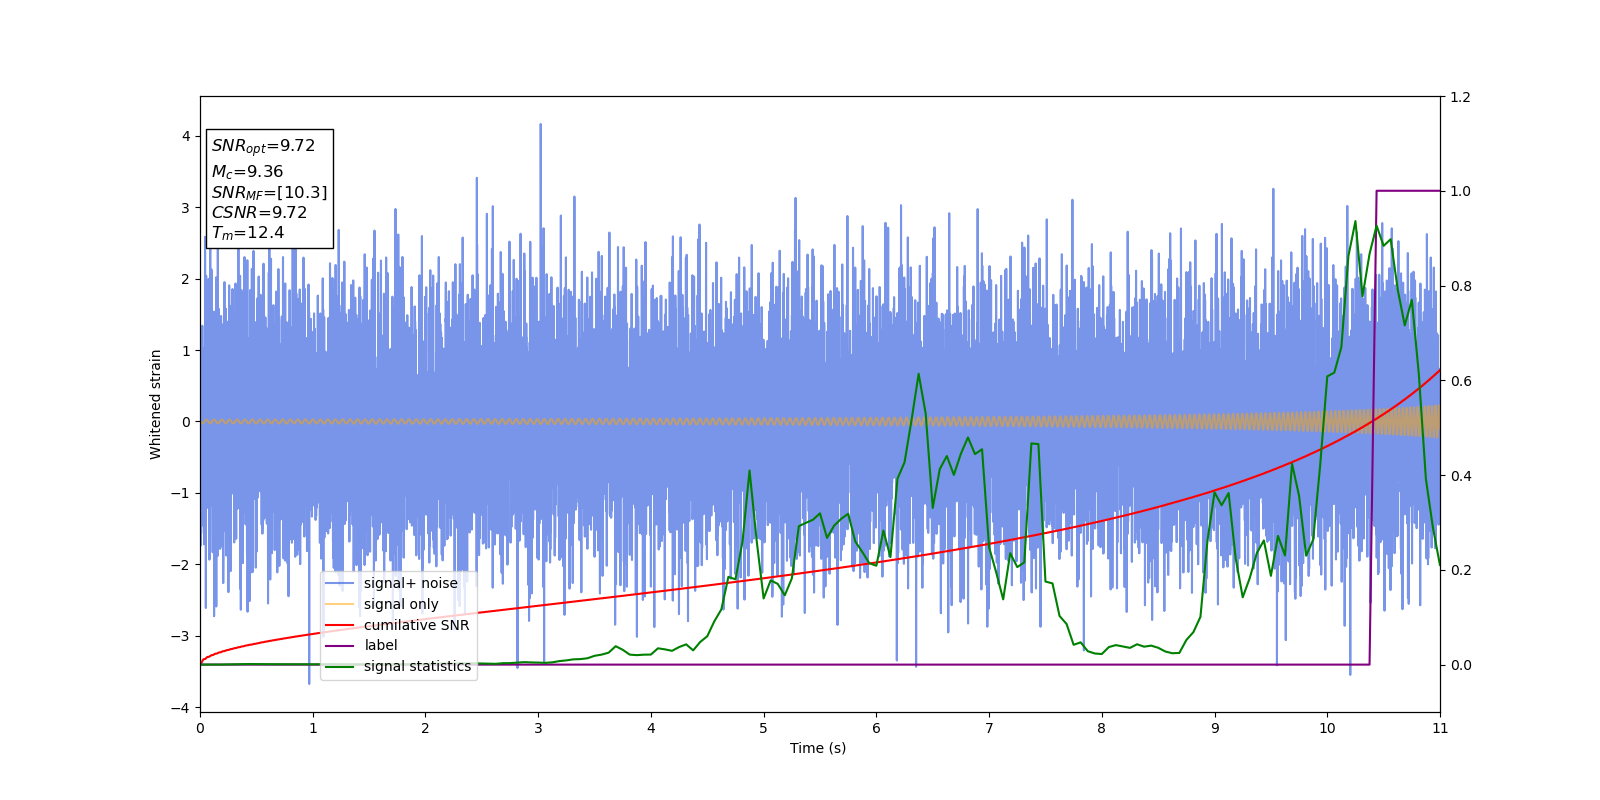Click the SNR_opt=9.72 annotation text
This screenshot has width=1600, height=800.
pos(263,146)
